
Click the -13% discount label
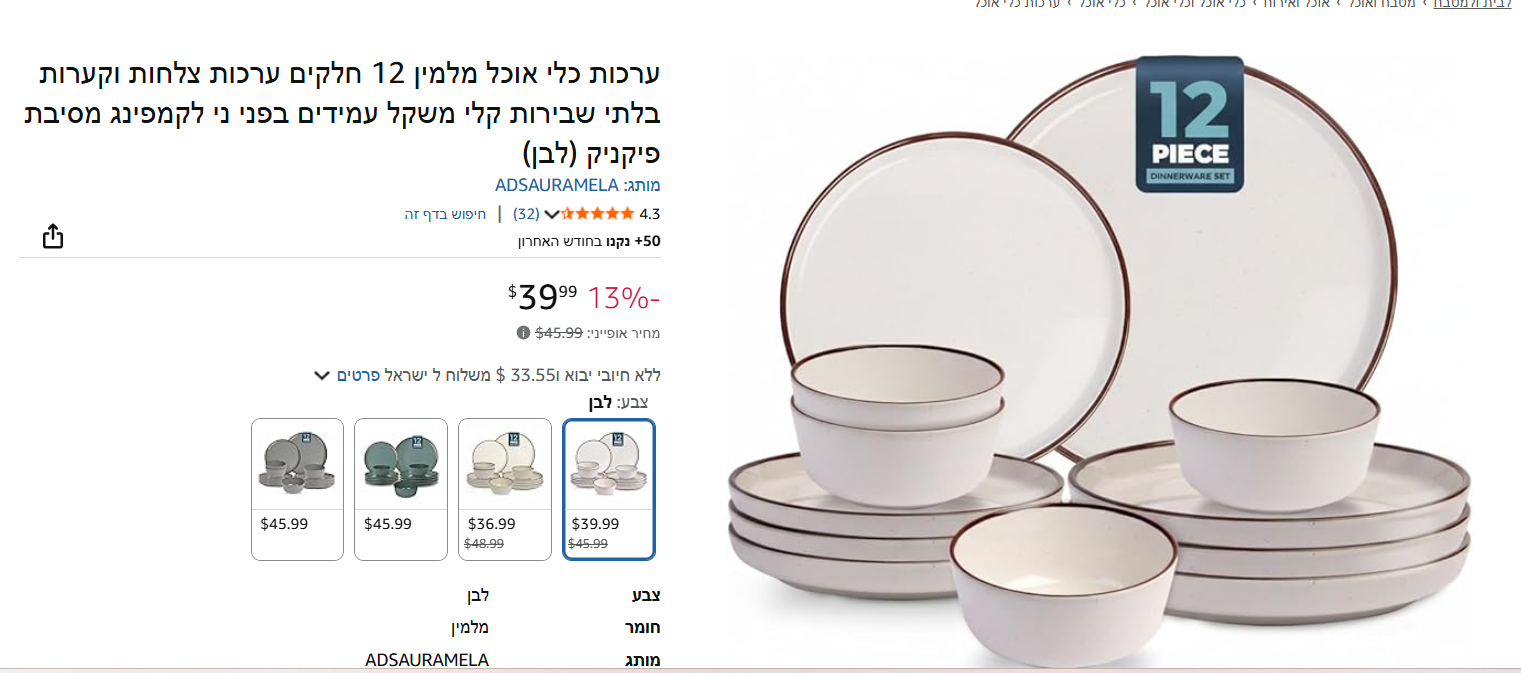tap(624, 298)
